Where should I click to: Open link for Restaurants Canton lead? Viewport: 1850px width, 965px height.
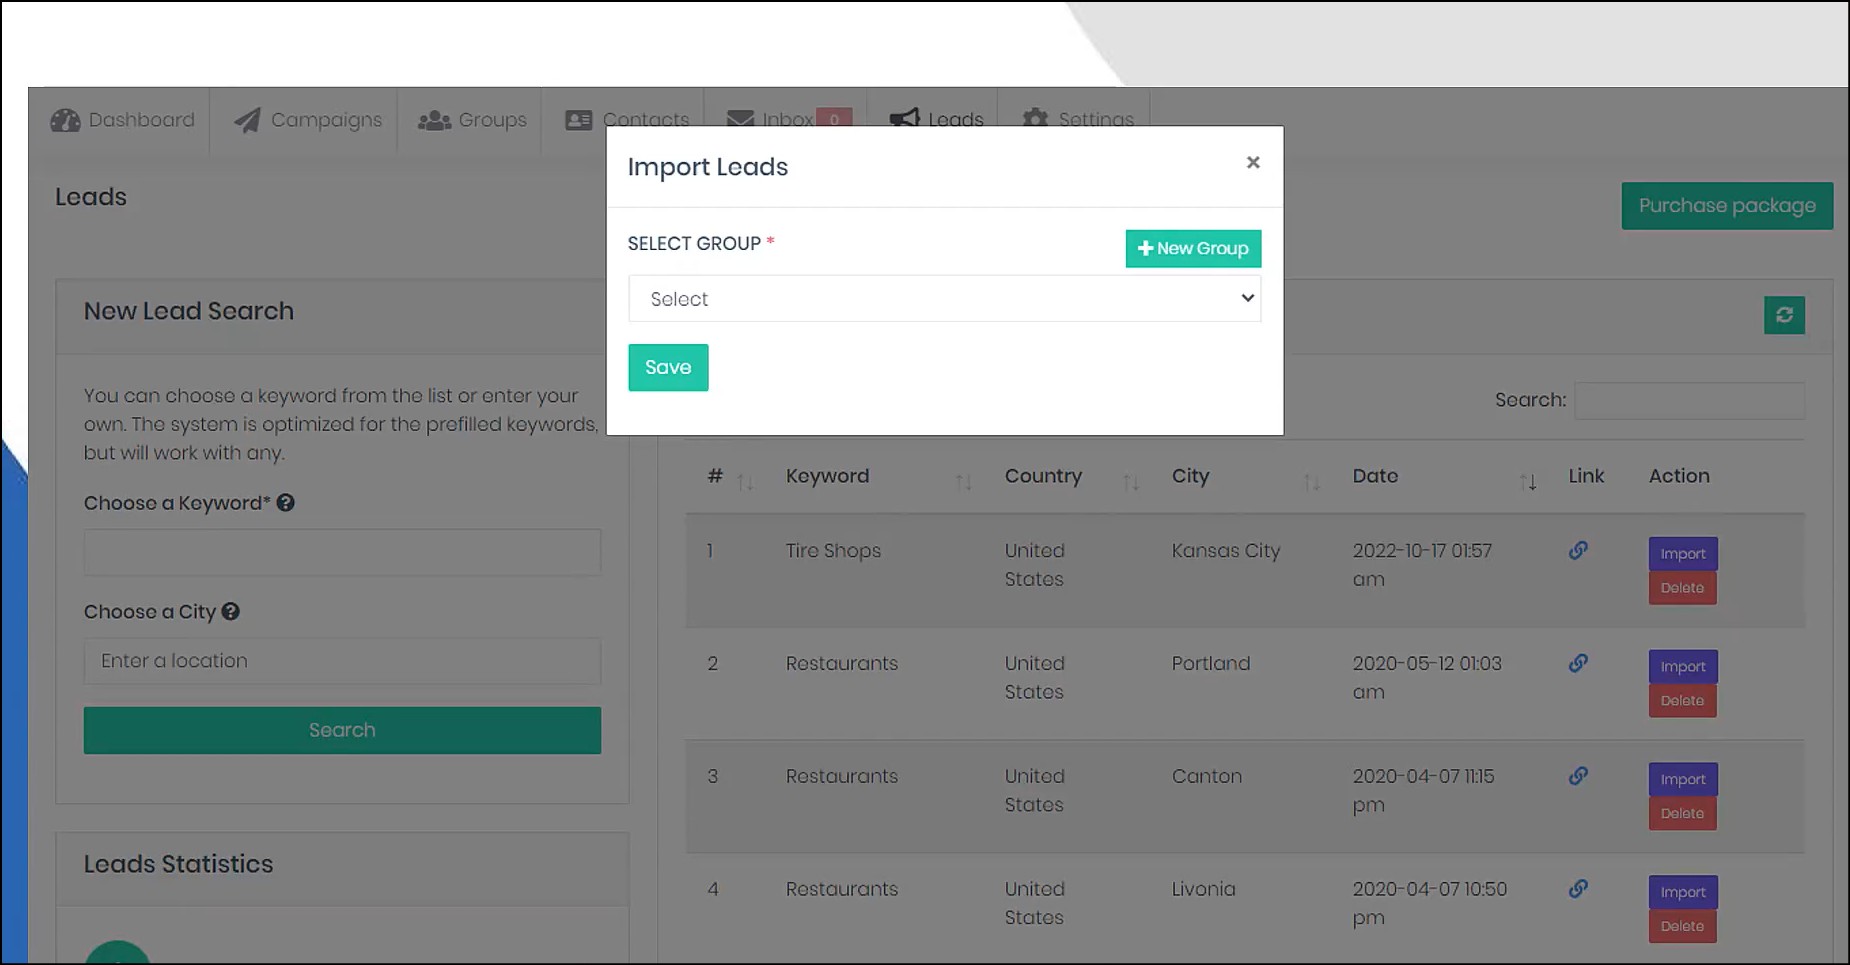1578,776
